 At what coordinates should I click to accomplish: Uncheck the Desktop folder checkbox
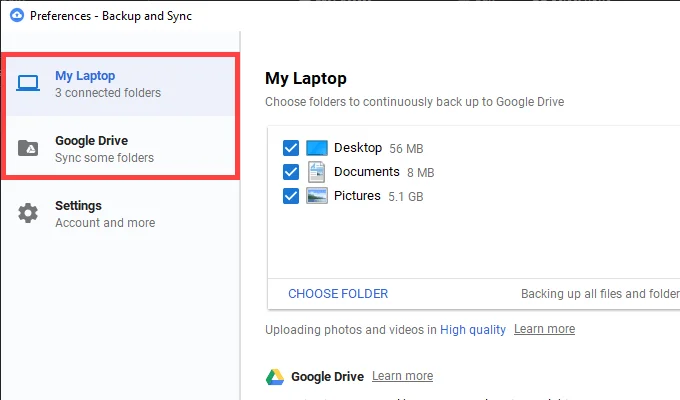click(291, 148)
